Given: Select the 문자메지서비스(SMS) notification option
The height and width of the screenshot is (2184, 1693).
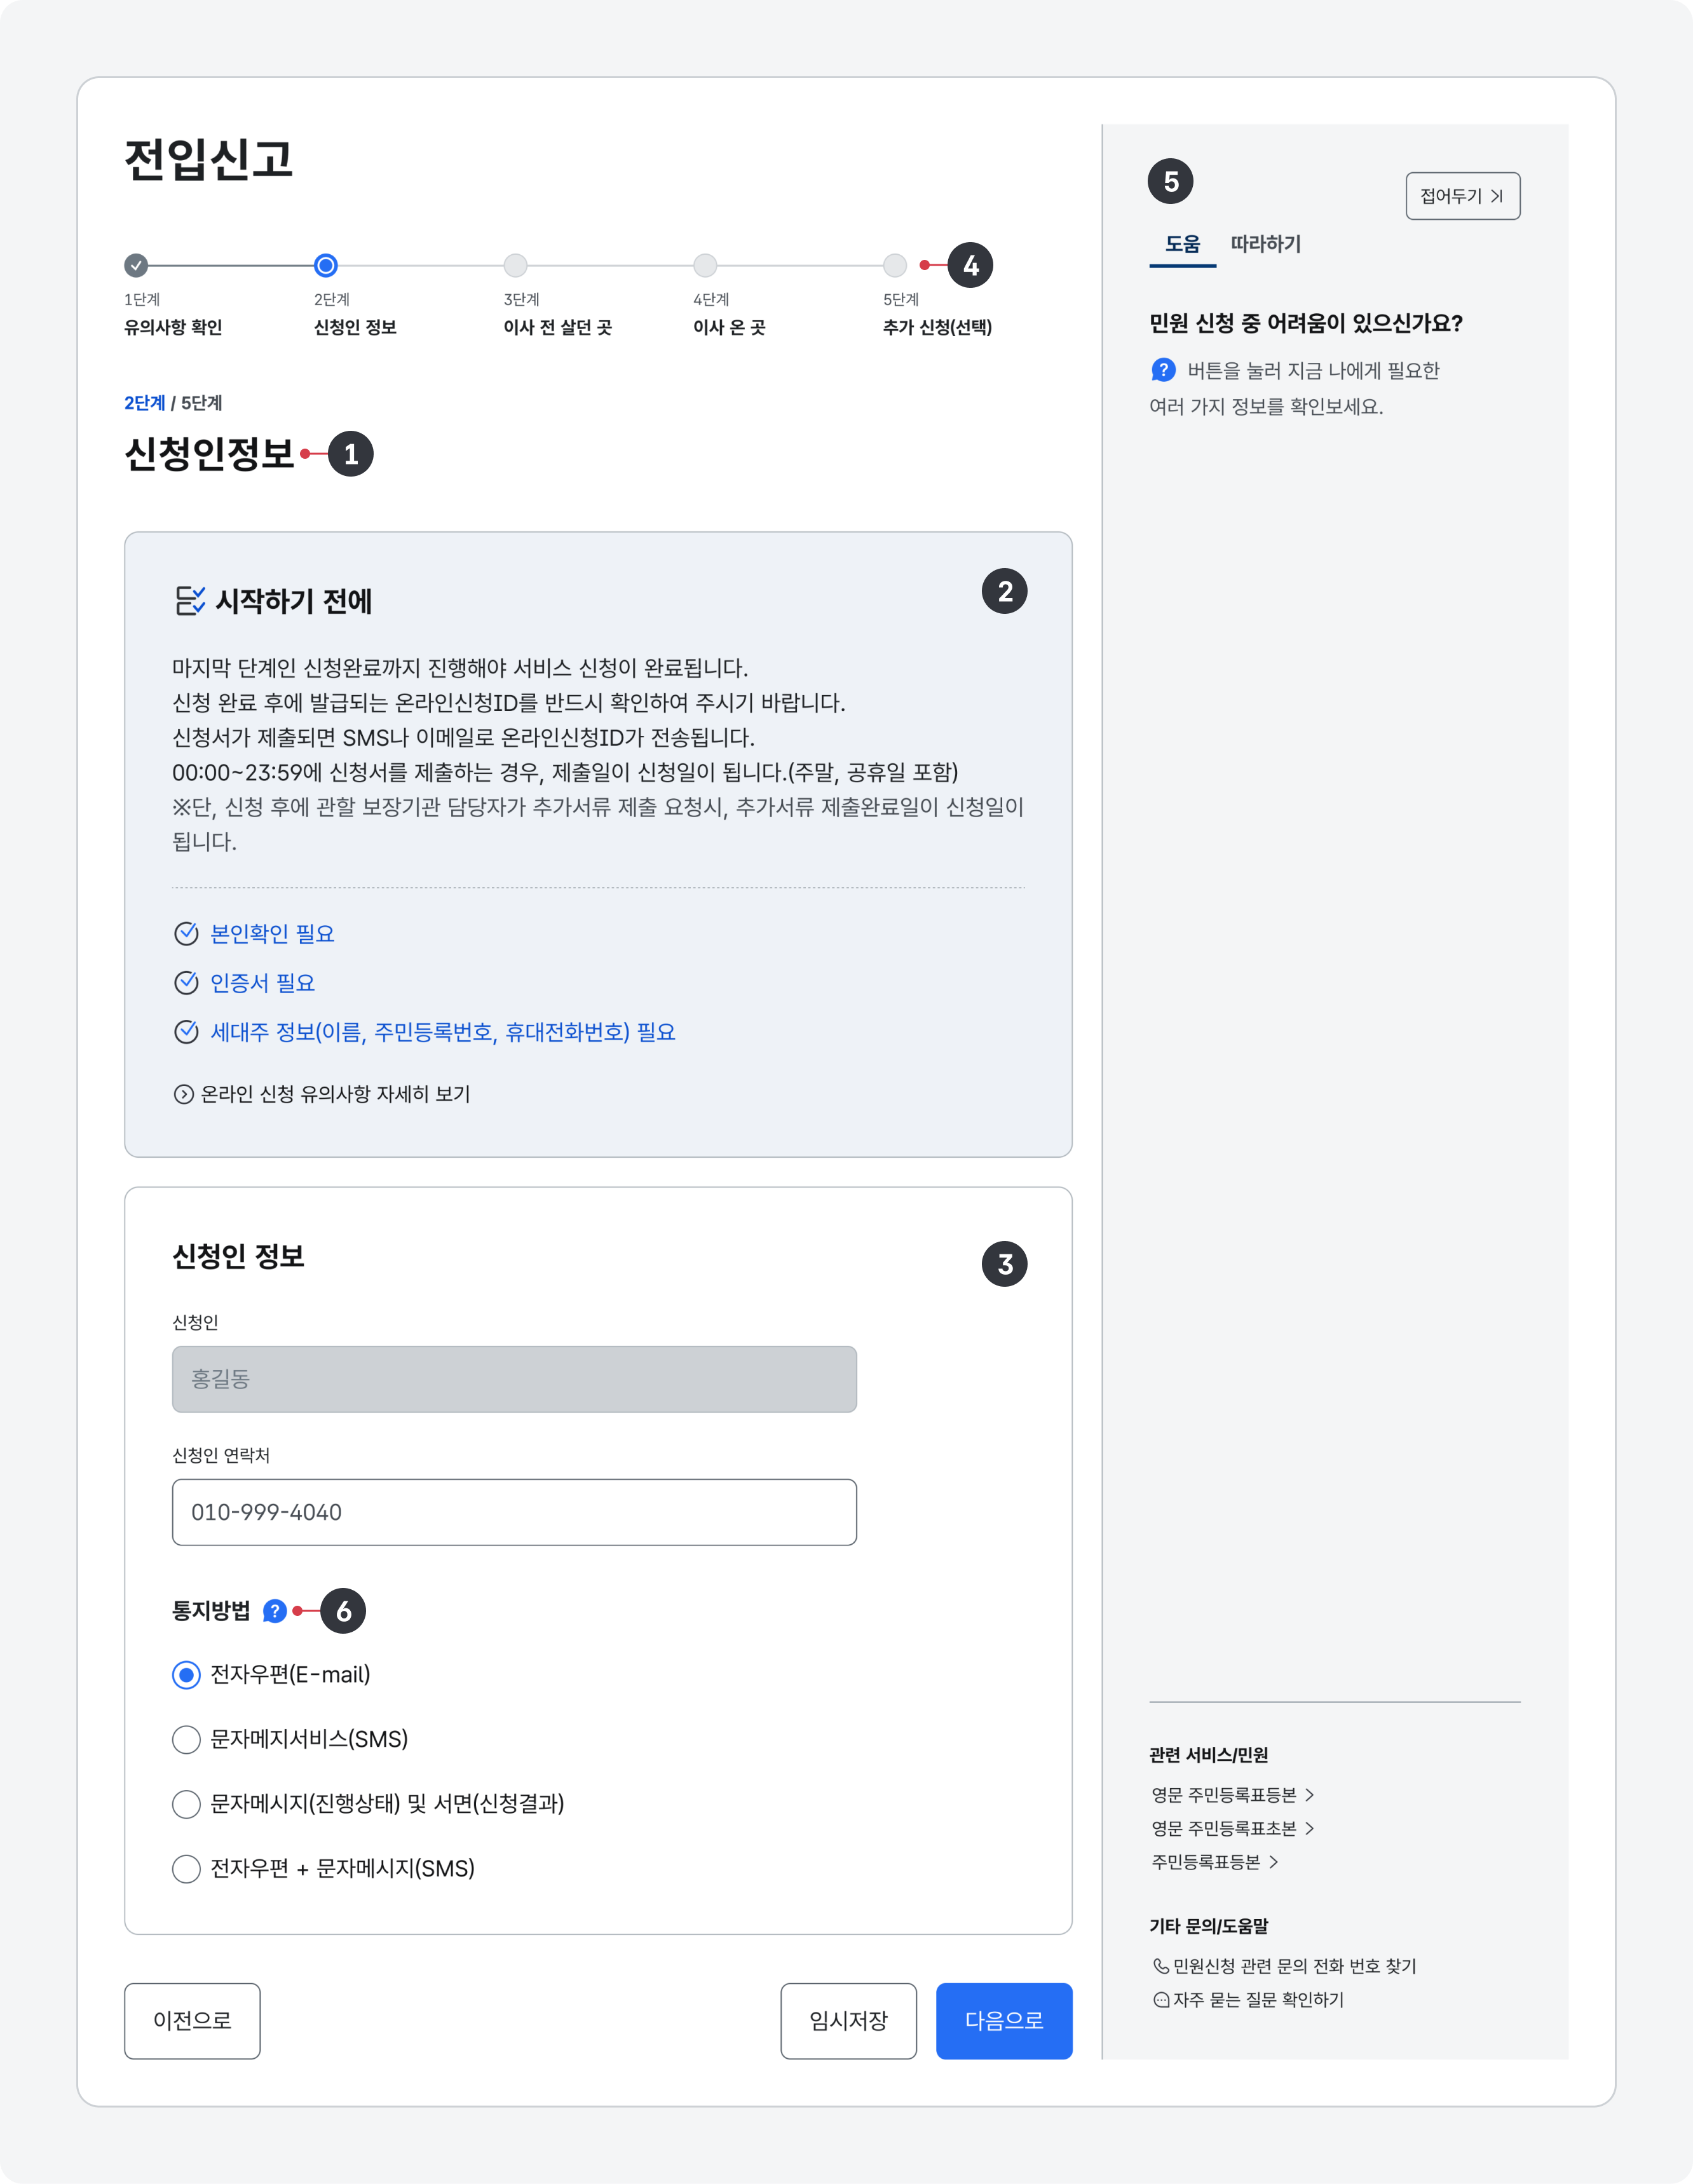Looking at the screenshot, I should click(x=185, y=1739).
